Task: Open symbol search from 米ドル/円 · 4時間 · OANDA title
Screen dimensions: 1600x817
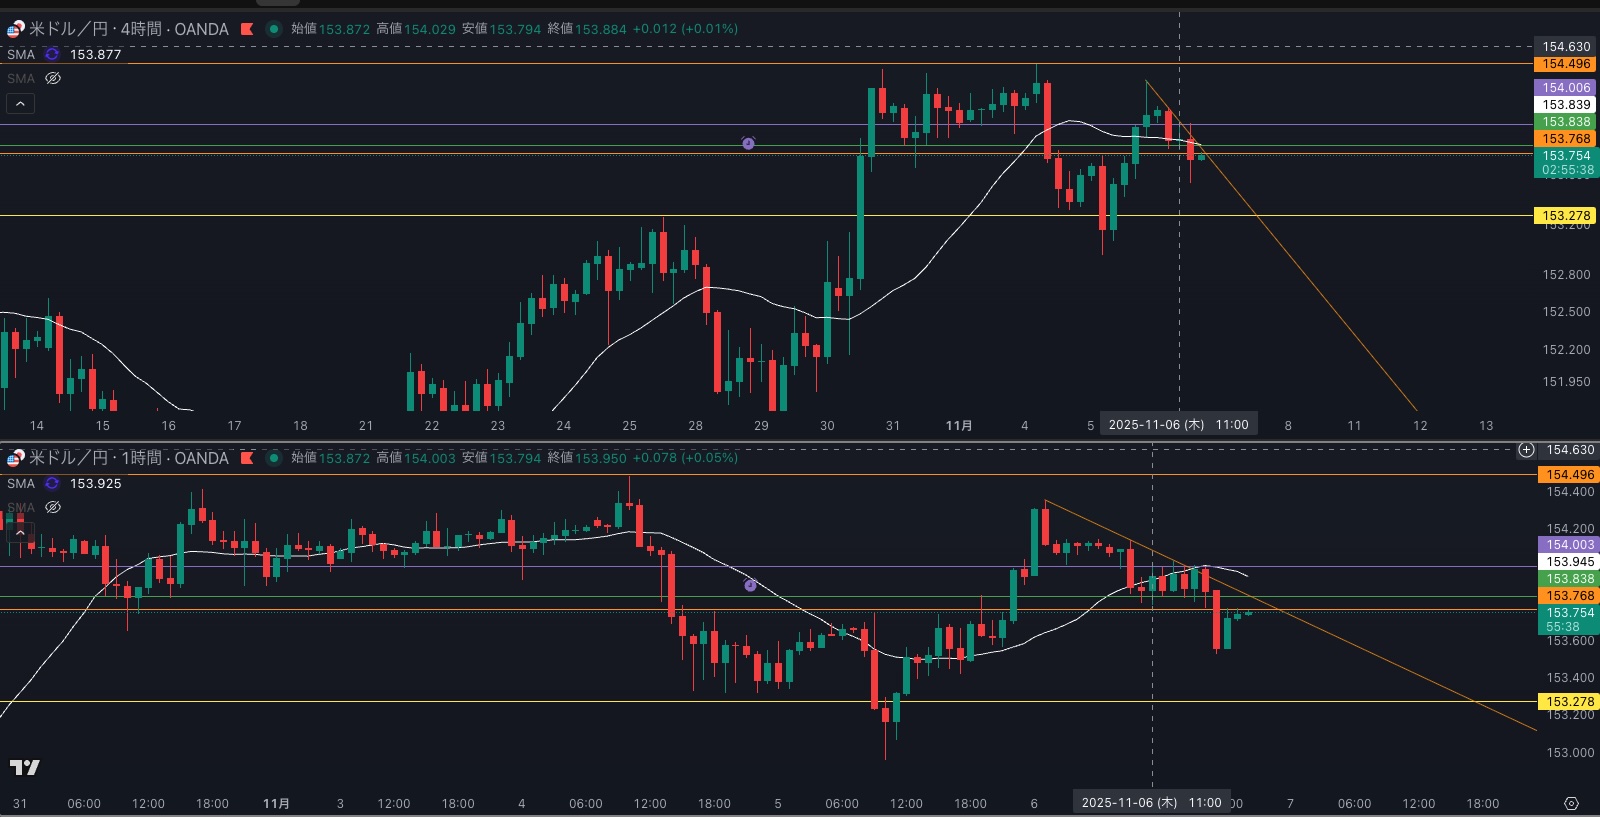Action: click(129, 29)
